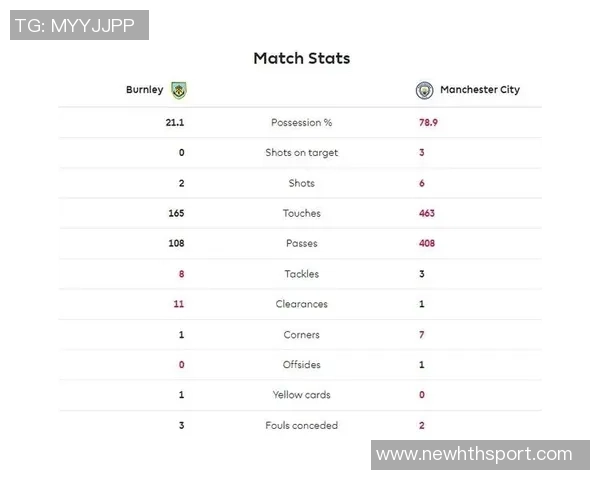Click Manchester City's 463 touches value

point(427,213)
